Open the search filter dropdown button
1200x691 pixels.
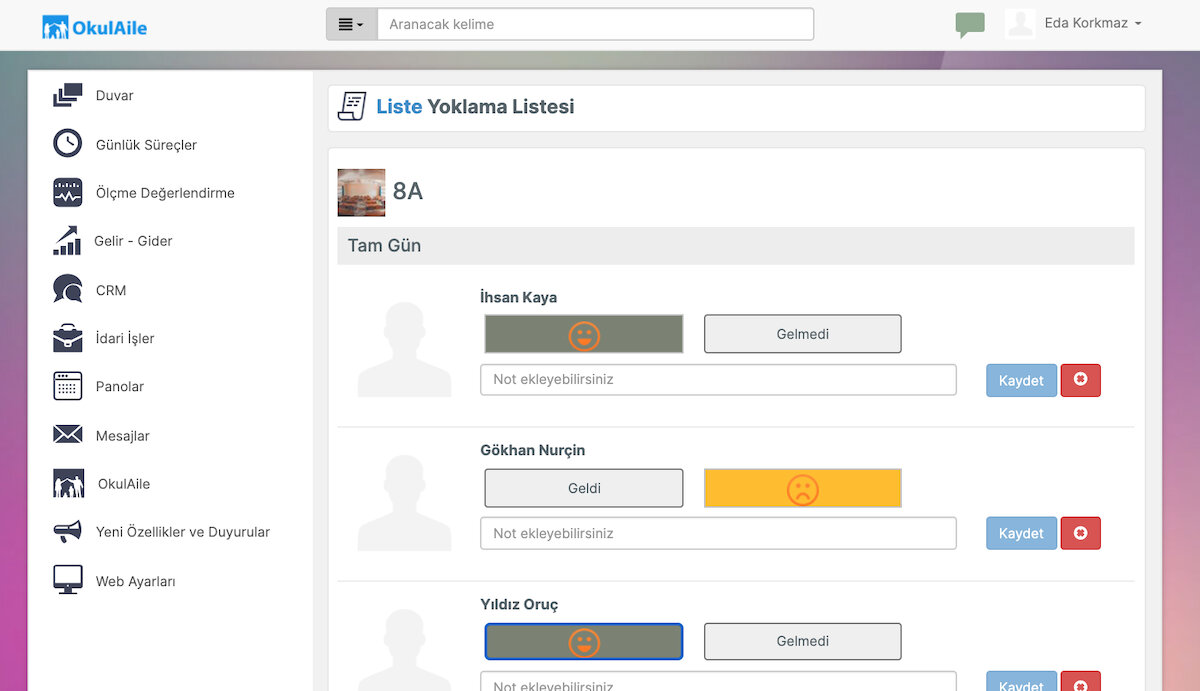[352, 24]
